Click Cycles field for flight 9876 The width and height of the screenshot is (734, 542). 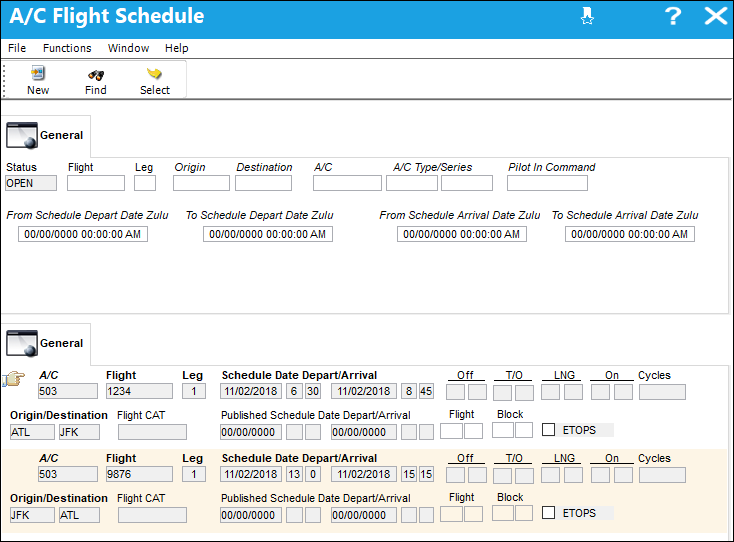[662, 475]
